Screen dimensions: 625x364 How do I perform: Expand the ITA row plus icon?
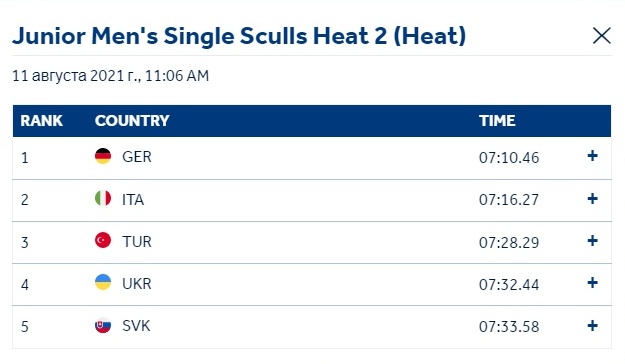point(592,199)
